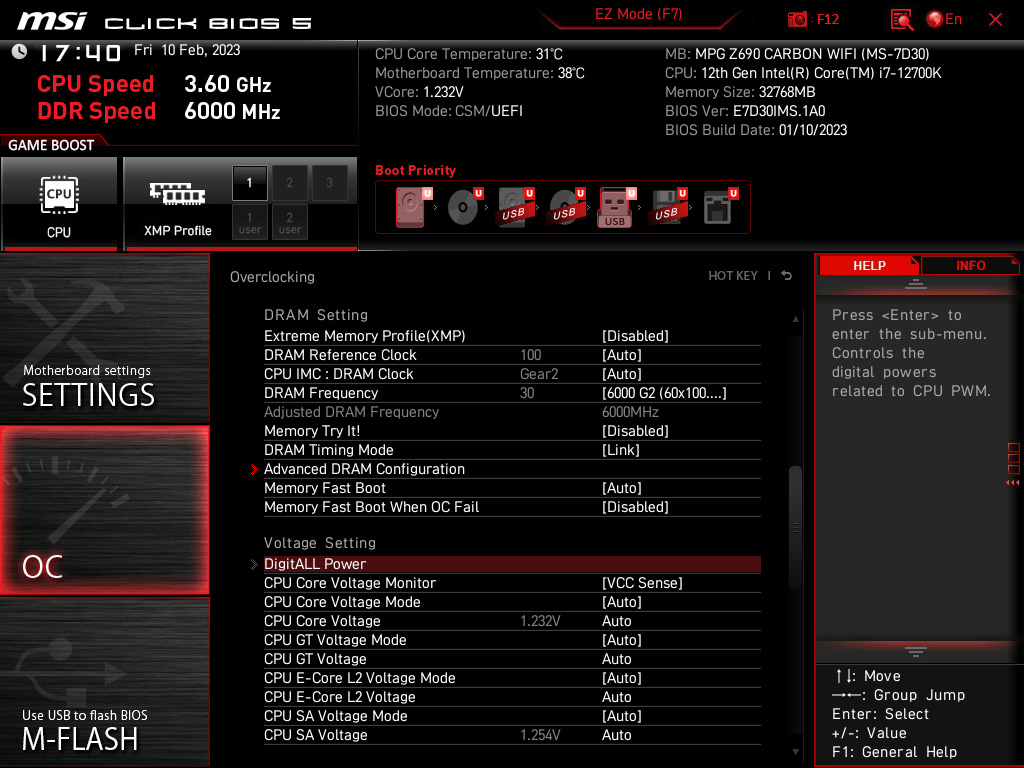Select the network boot device icon
The image size is (1024, 768).
tap(720, 207)
